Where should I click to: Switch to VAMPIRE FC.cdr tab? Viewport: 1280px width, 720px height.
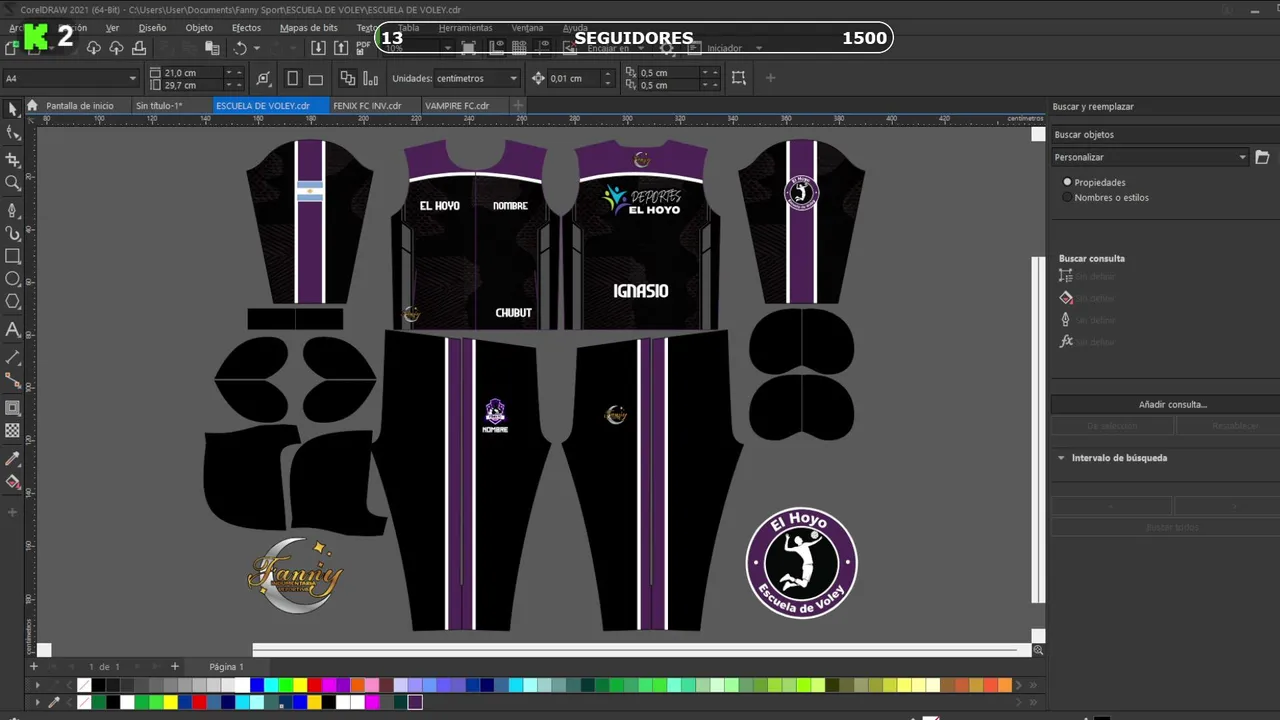click(x=457, y=105)
